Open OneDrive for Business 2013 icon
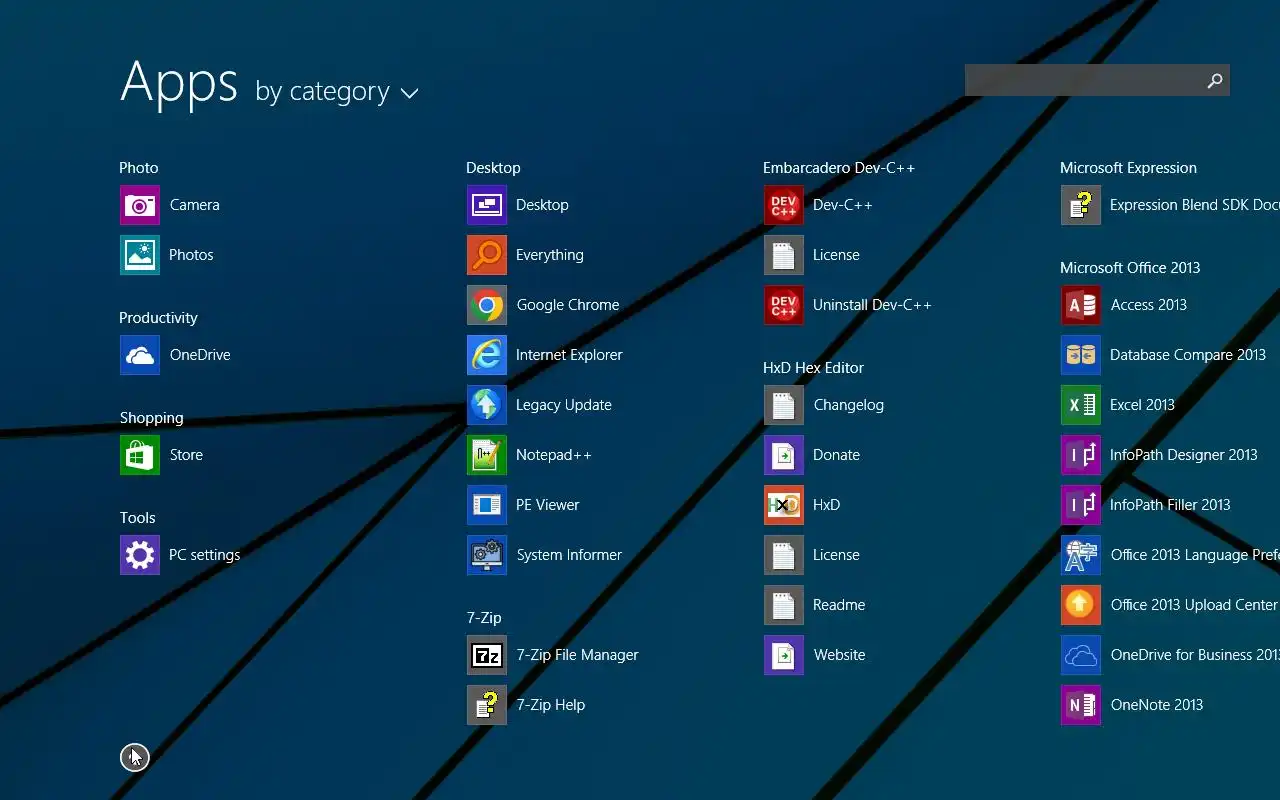The width and height of the screenshot is (1280, 800). [x=1081, y=655]
